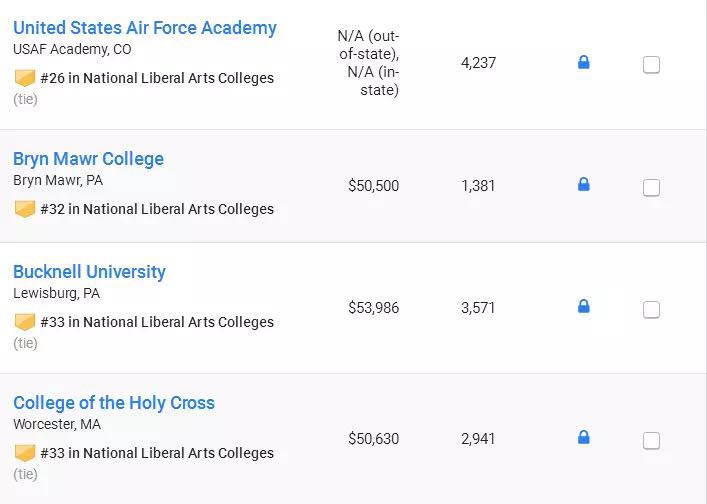
Task: Click ranking badge icon for Holy Cross
Action: (x=25, y=453)
